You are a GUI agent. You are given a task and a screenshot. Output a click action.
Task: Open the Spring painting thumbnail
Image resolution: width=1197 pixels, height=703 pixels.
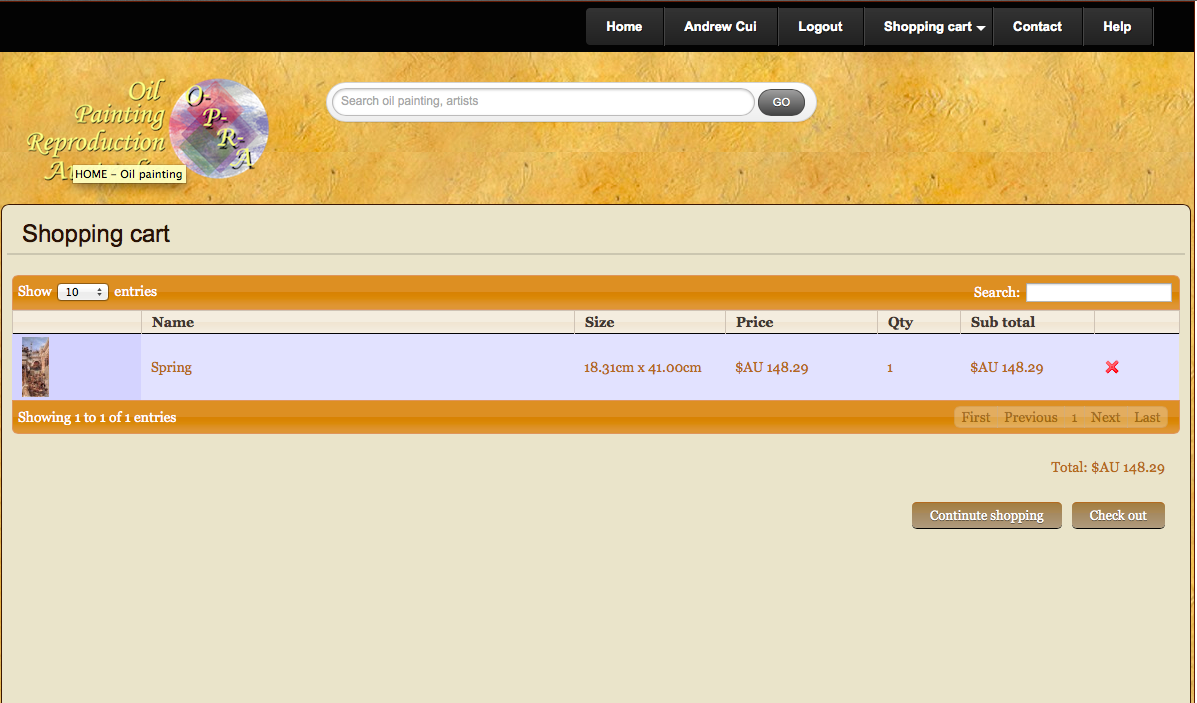(x=35, y=367)
